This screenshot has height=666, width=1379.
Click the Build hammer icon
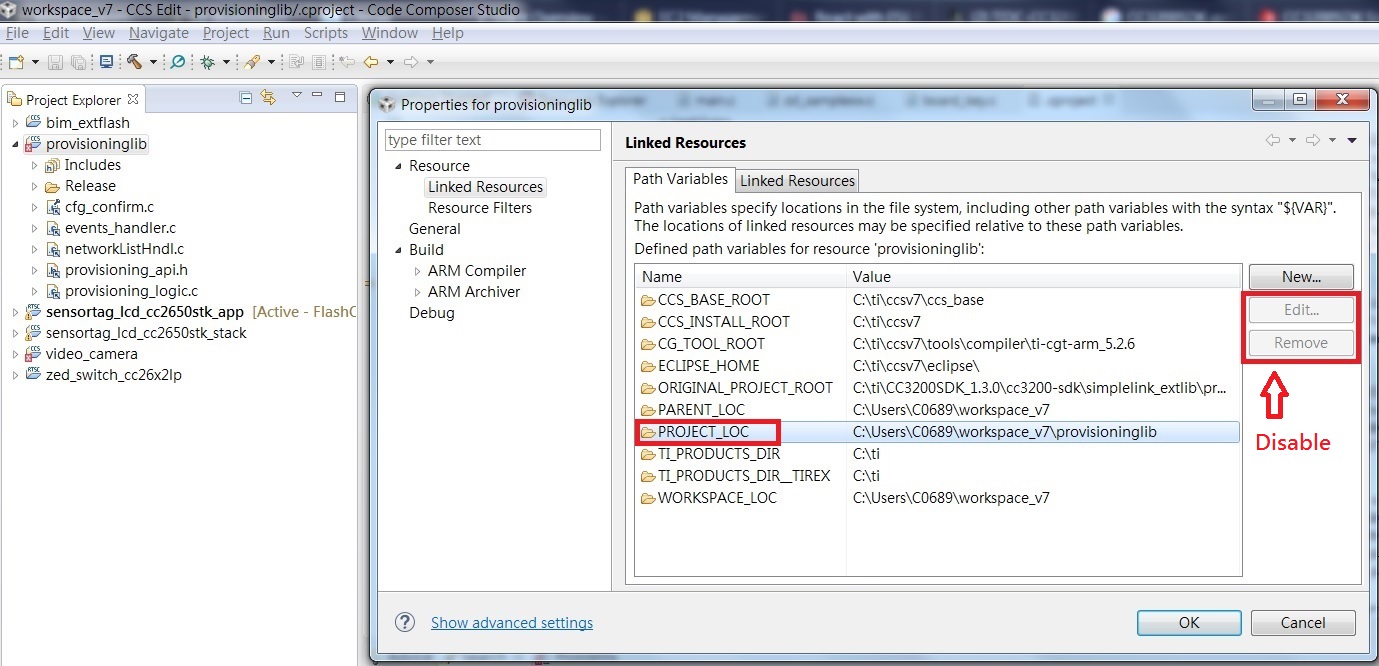pyautogui.click(x=135, y=62)
